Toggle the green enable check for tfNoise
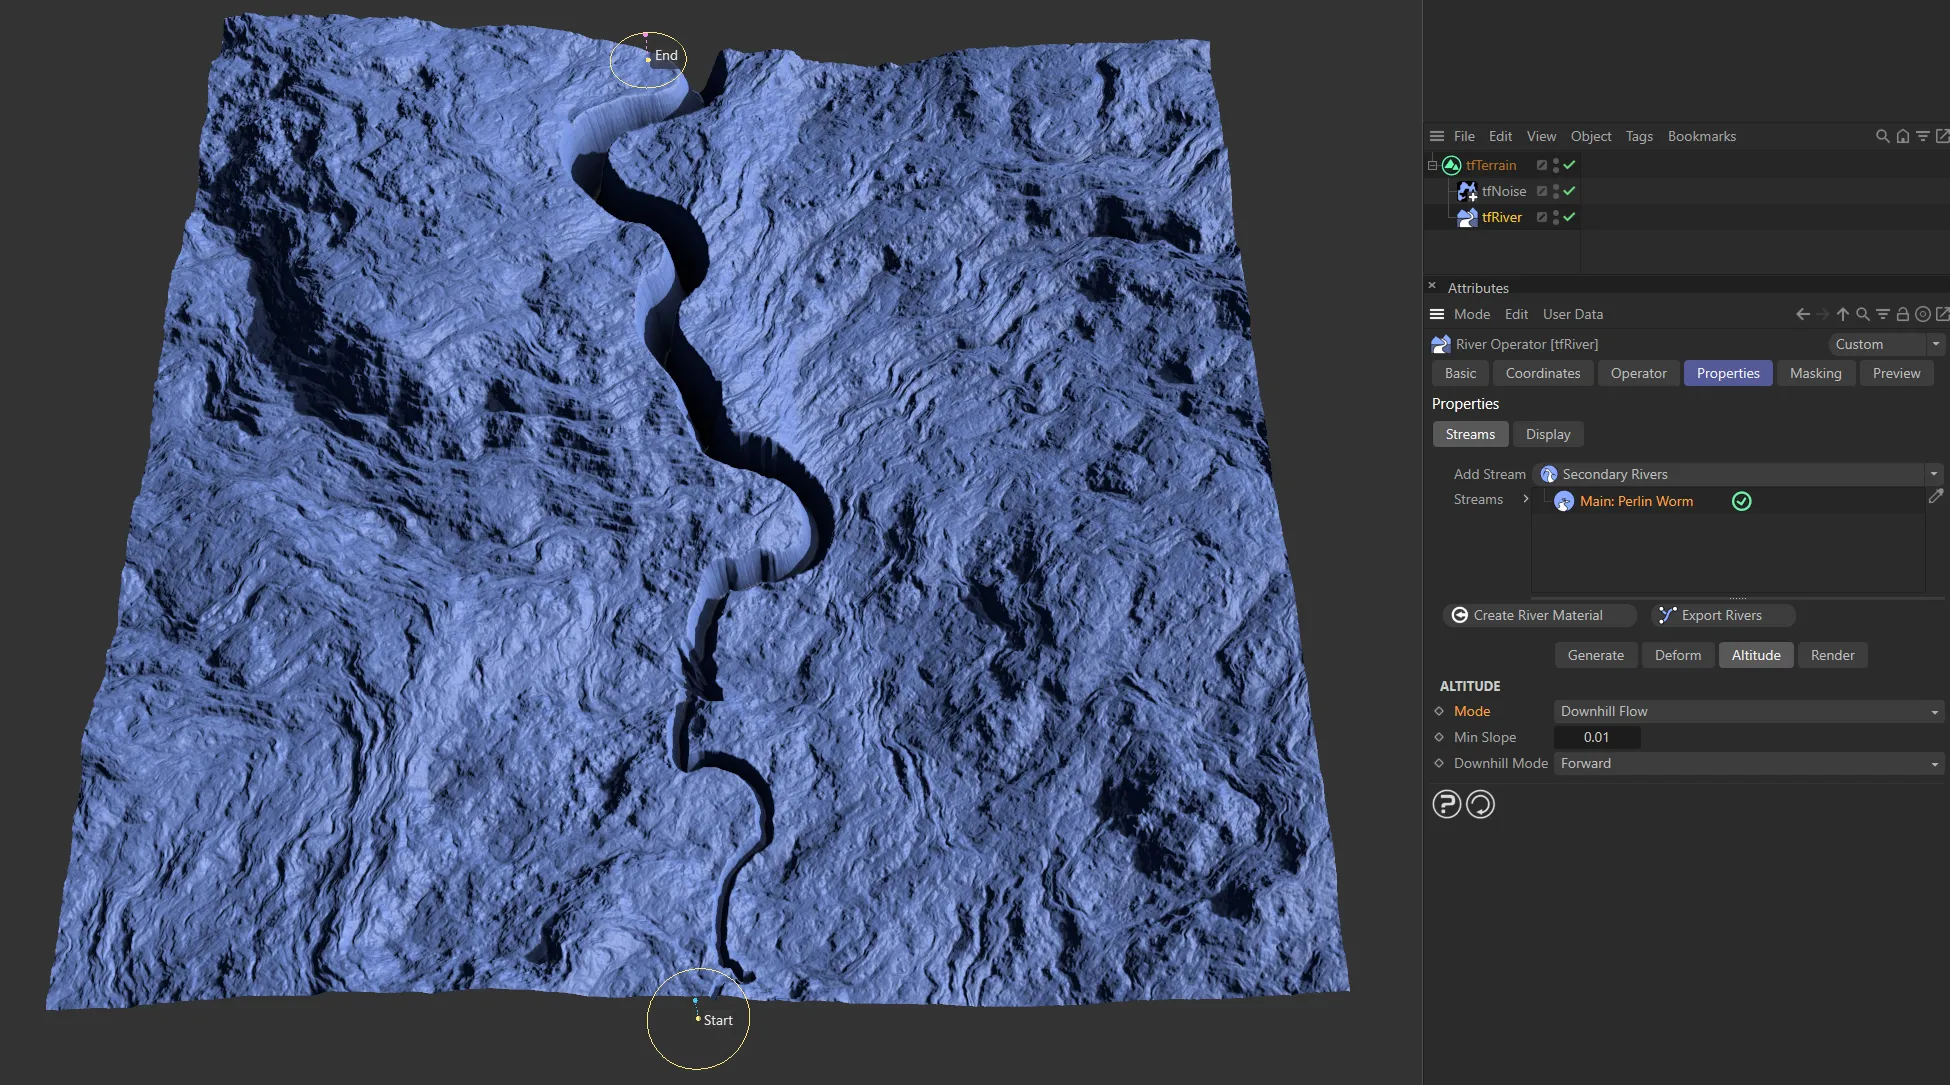The image size is (1950, 1085). (x=1569, y=191)
